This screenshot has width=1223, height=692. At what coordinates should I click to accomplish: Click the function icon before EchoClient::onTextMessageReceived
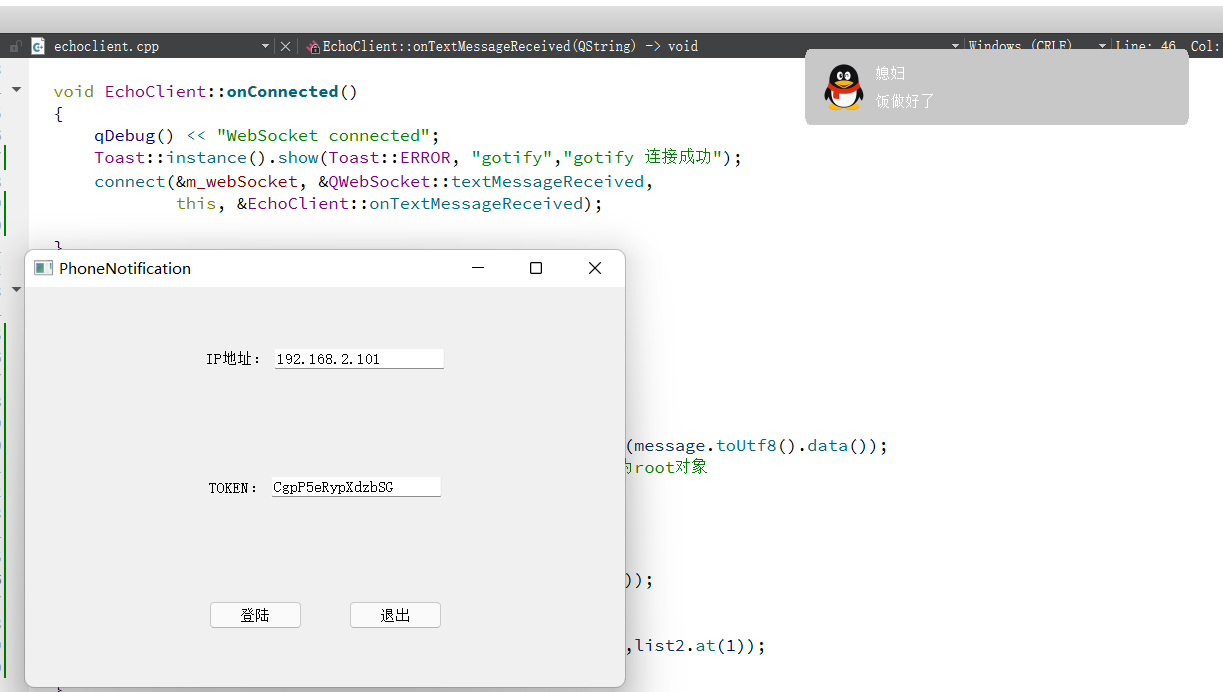click(313, 46)
